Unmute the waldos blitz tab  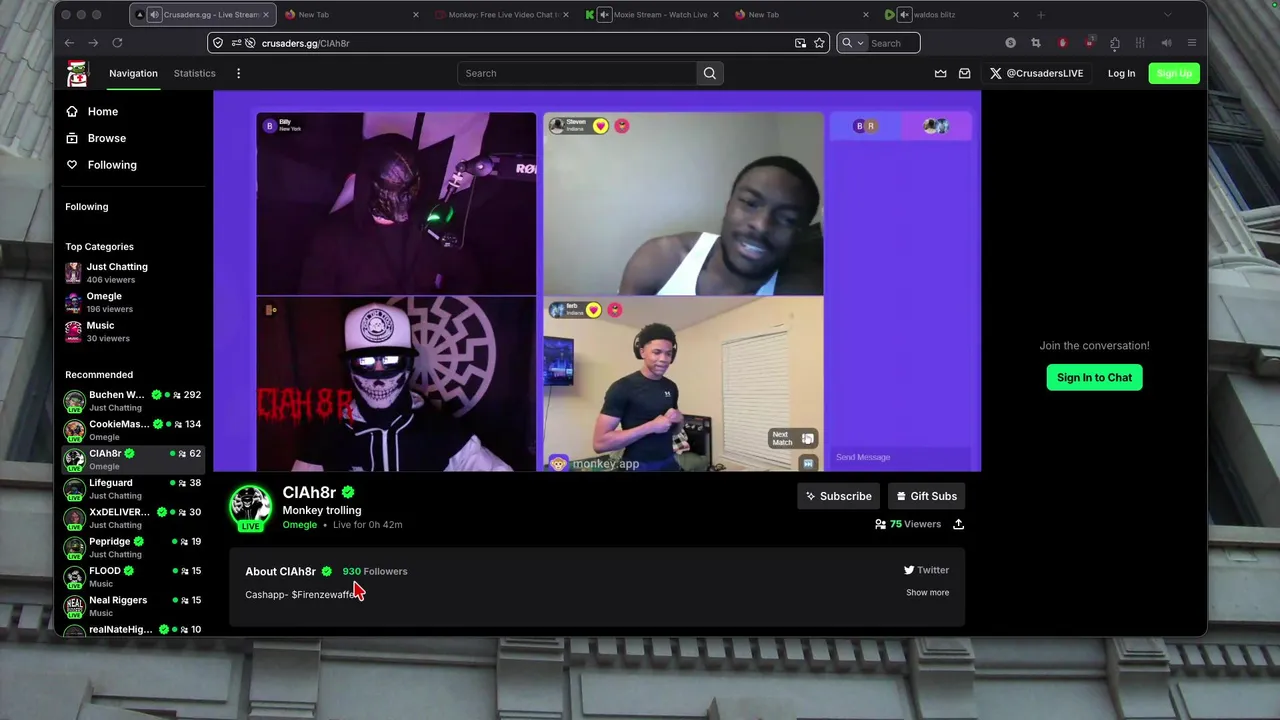904,15
